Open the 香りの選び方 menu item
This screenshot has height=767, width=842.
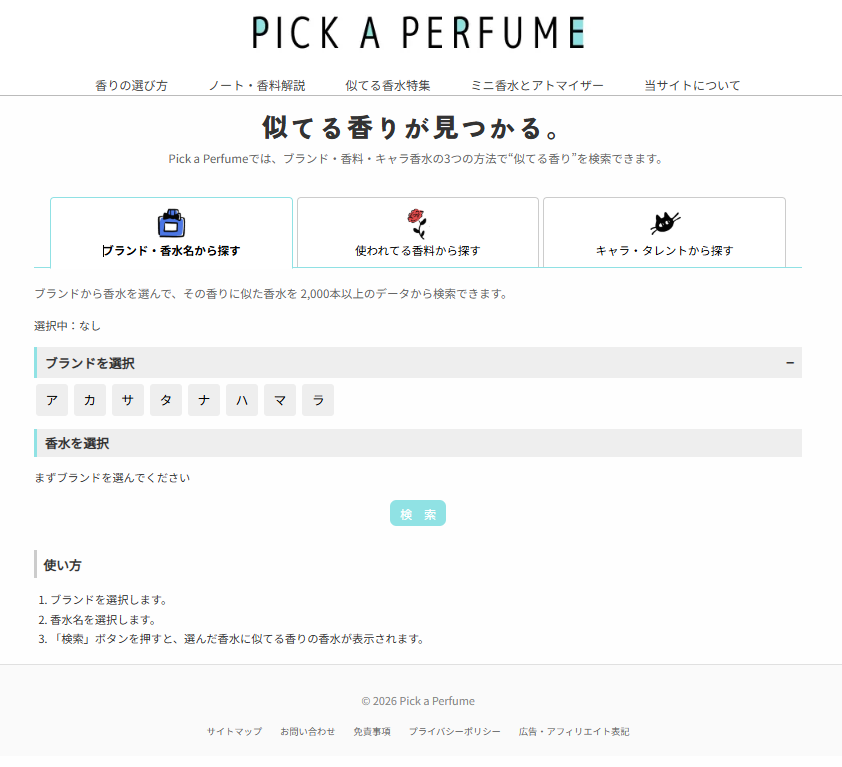coord(131,86)
